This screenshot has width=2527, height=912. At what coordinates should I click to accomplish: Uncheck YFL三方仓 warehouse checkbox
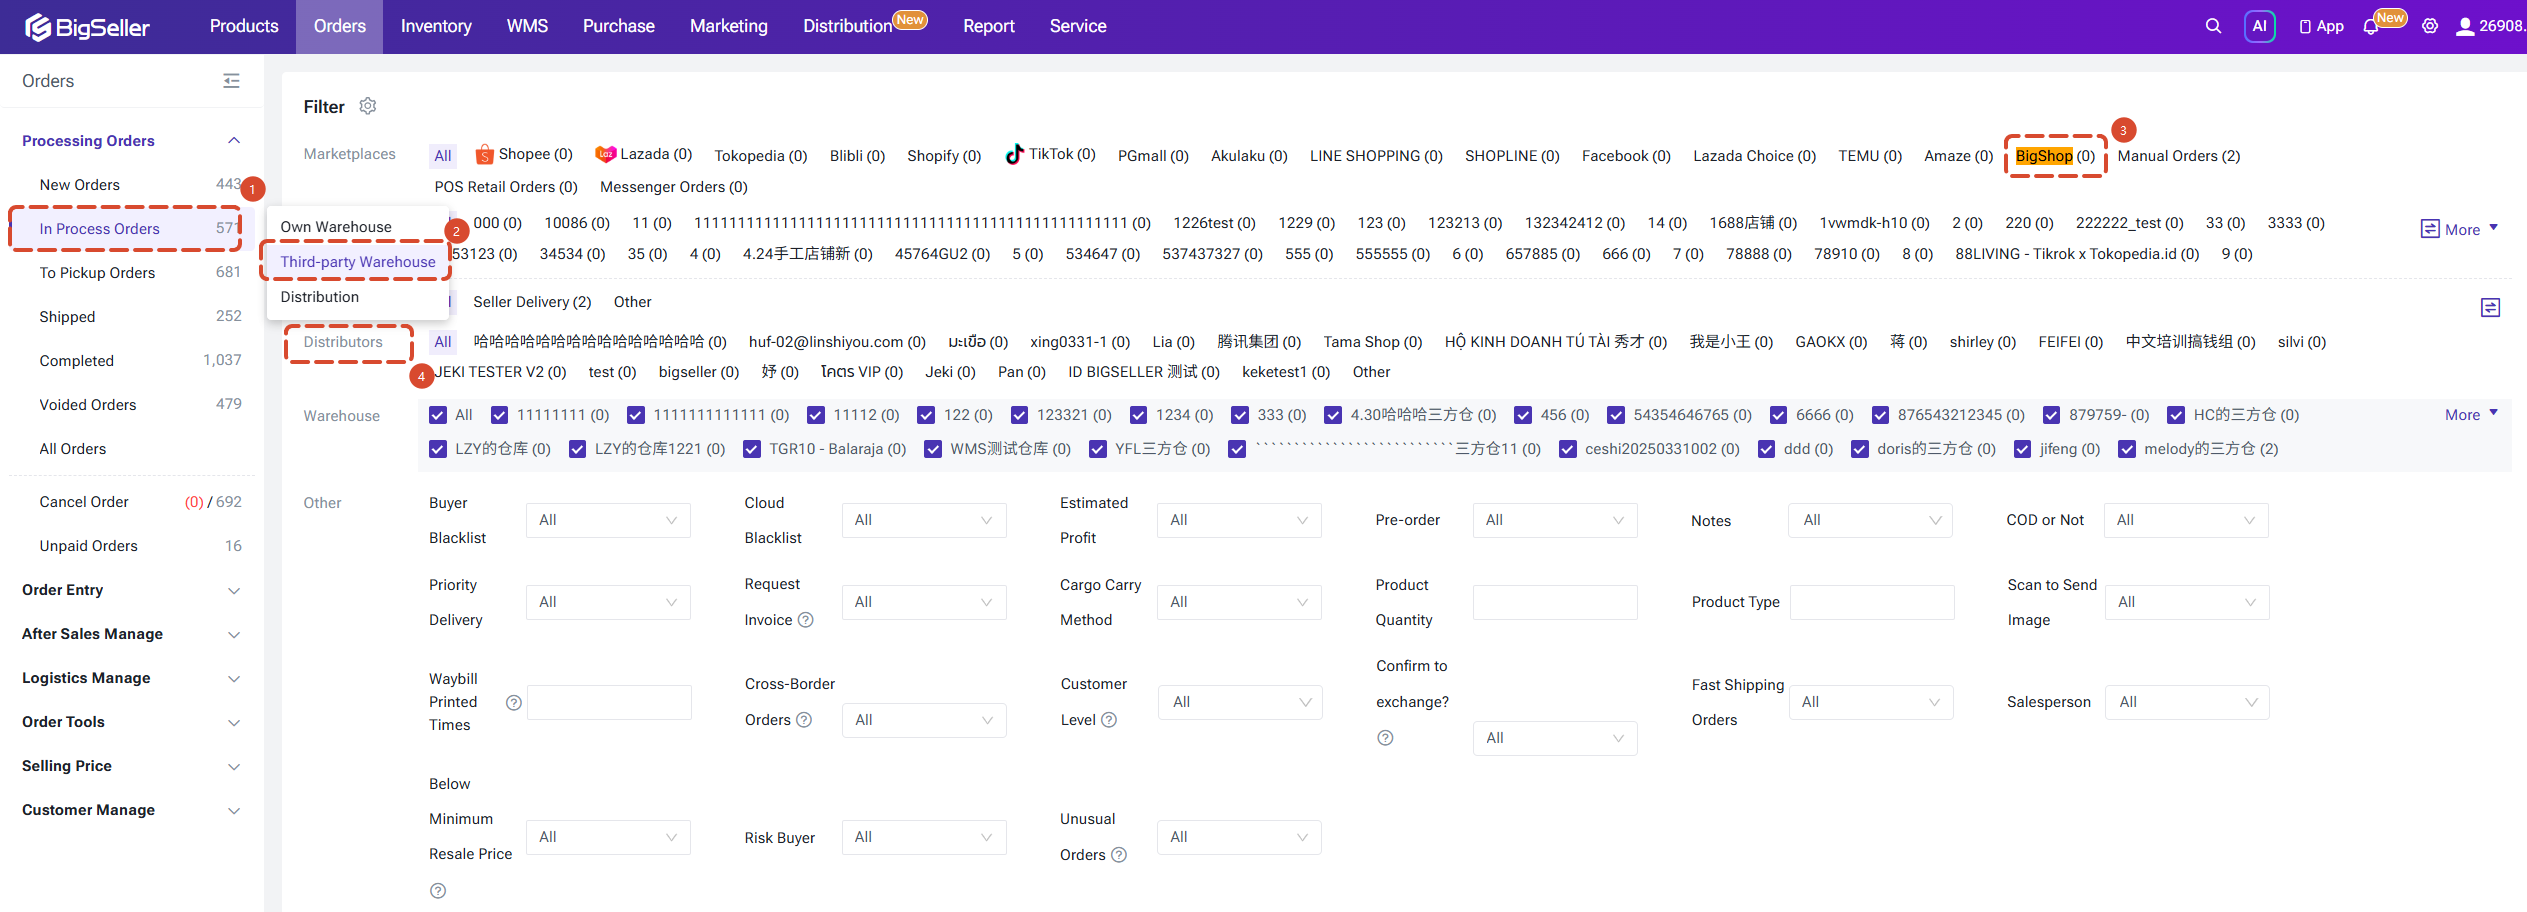[x=1098, y=449]
